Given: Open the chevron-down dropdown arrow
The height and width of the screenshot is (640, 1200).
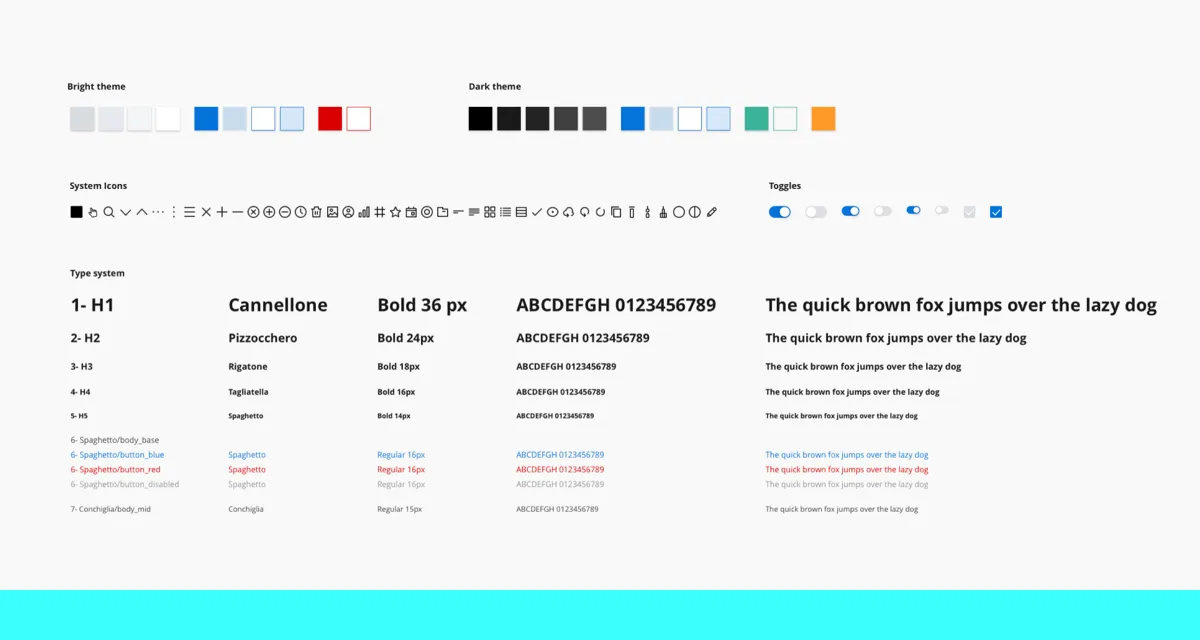Looking at the screenshot, I should point(126,211).
